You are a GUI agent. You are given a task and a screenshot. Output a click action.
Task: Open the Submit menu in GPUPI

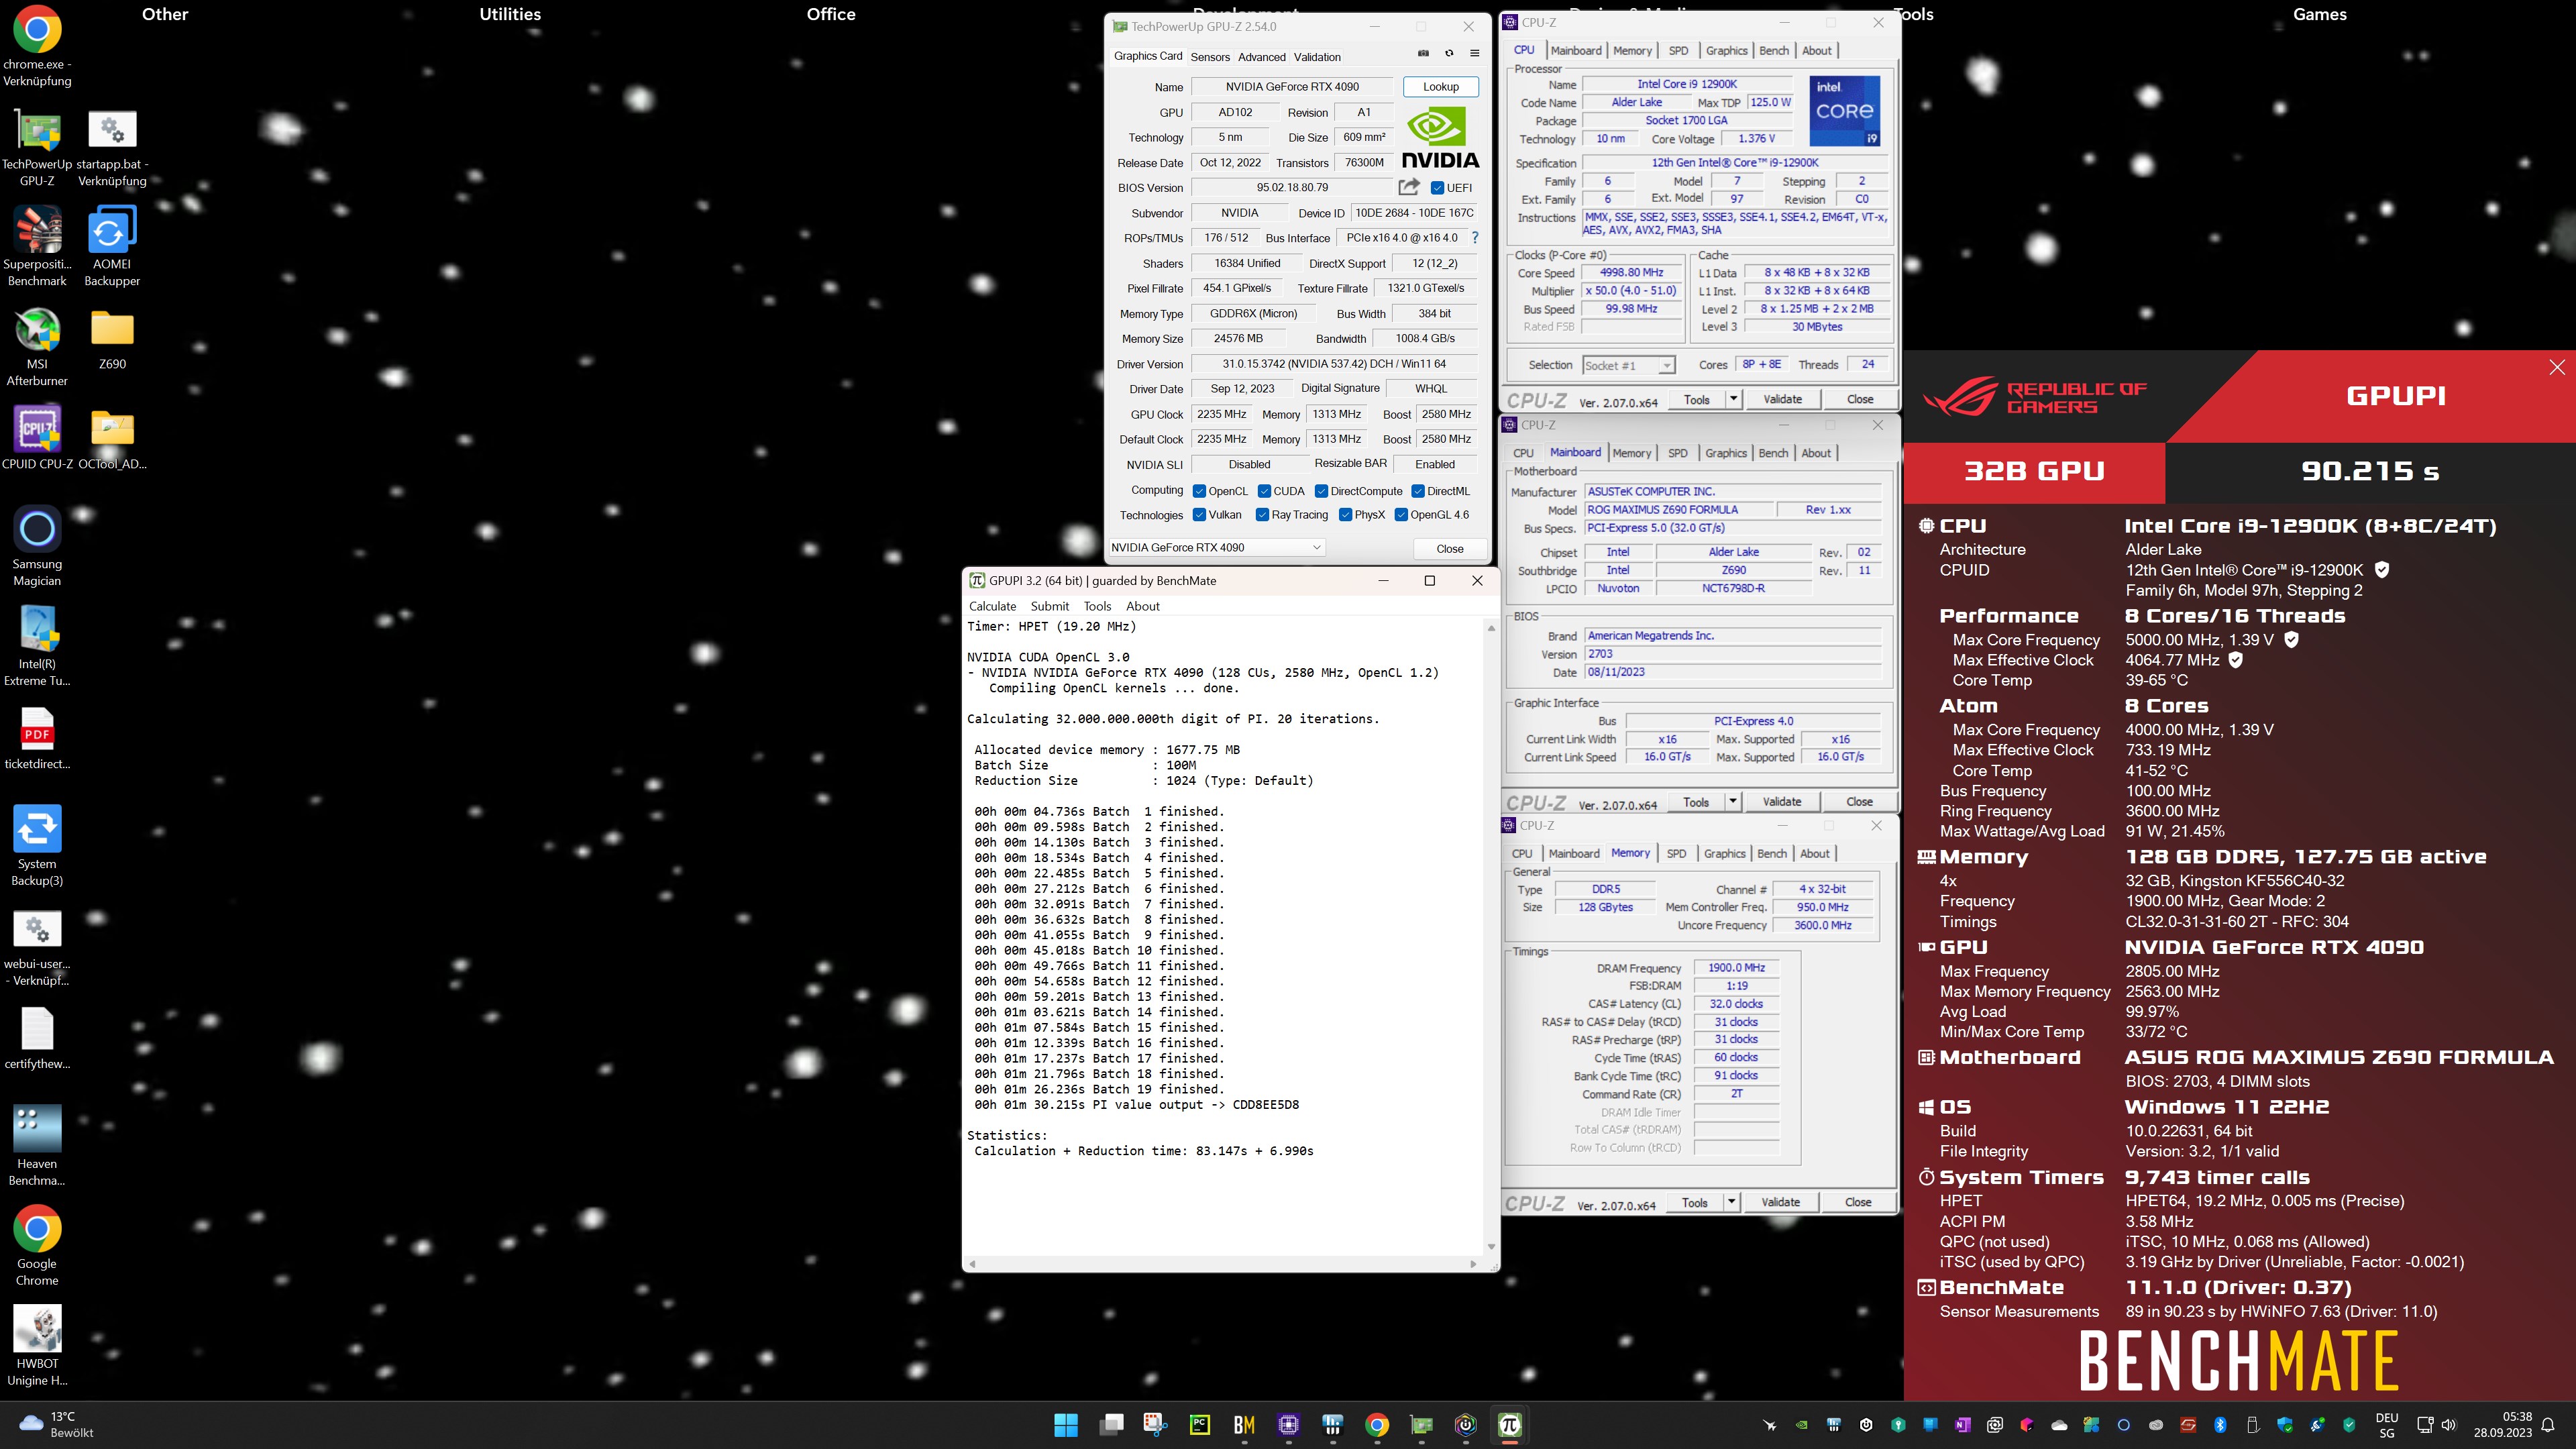(x=1049, y=606)
